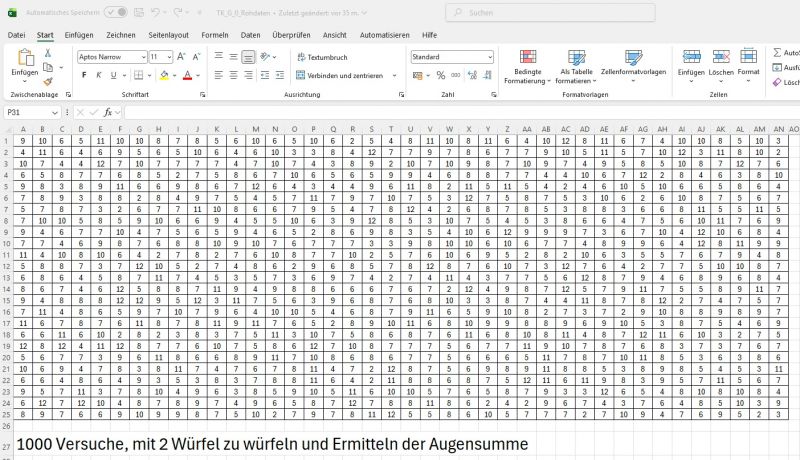This screenshot has width=800, height=460.
Task: Apply red font color A
Action: pyautogui.click(x=187, y=75)
